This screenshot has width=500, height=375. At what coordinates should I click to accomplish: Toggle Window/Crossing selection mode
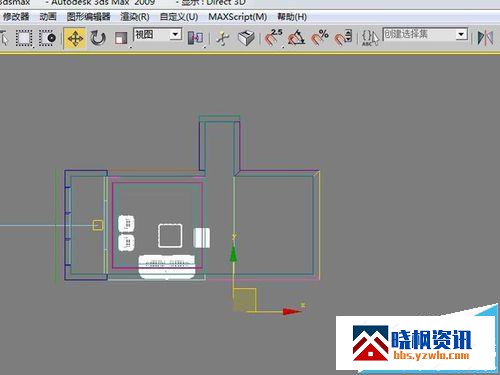coord(47,38)
